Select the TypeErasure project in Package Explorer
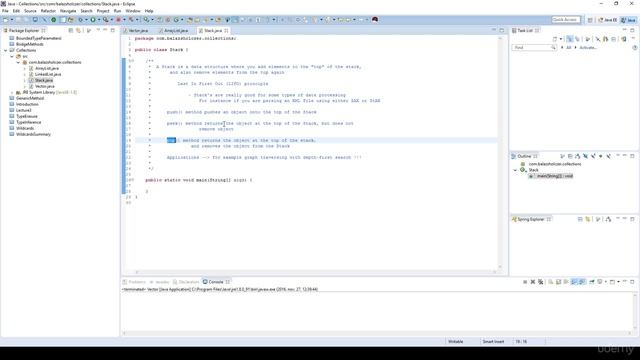 pyautogui.click(x=27, y=116)
